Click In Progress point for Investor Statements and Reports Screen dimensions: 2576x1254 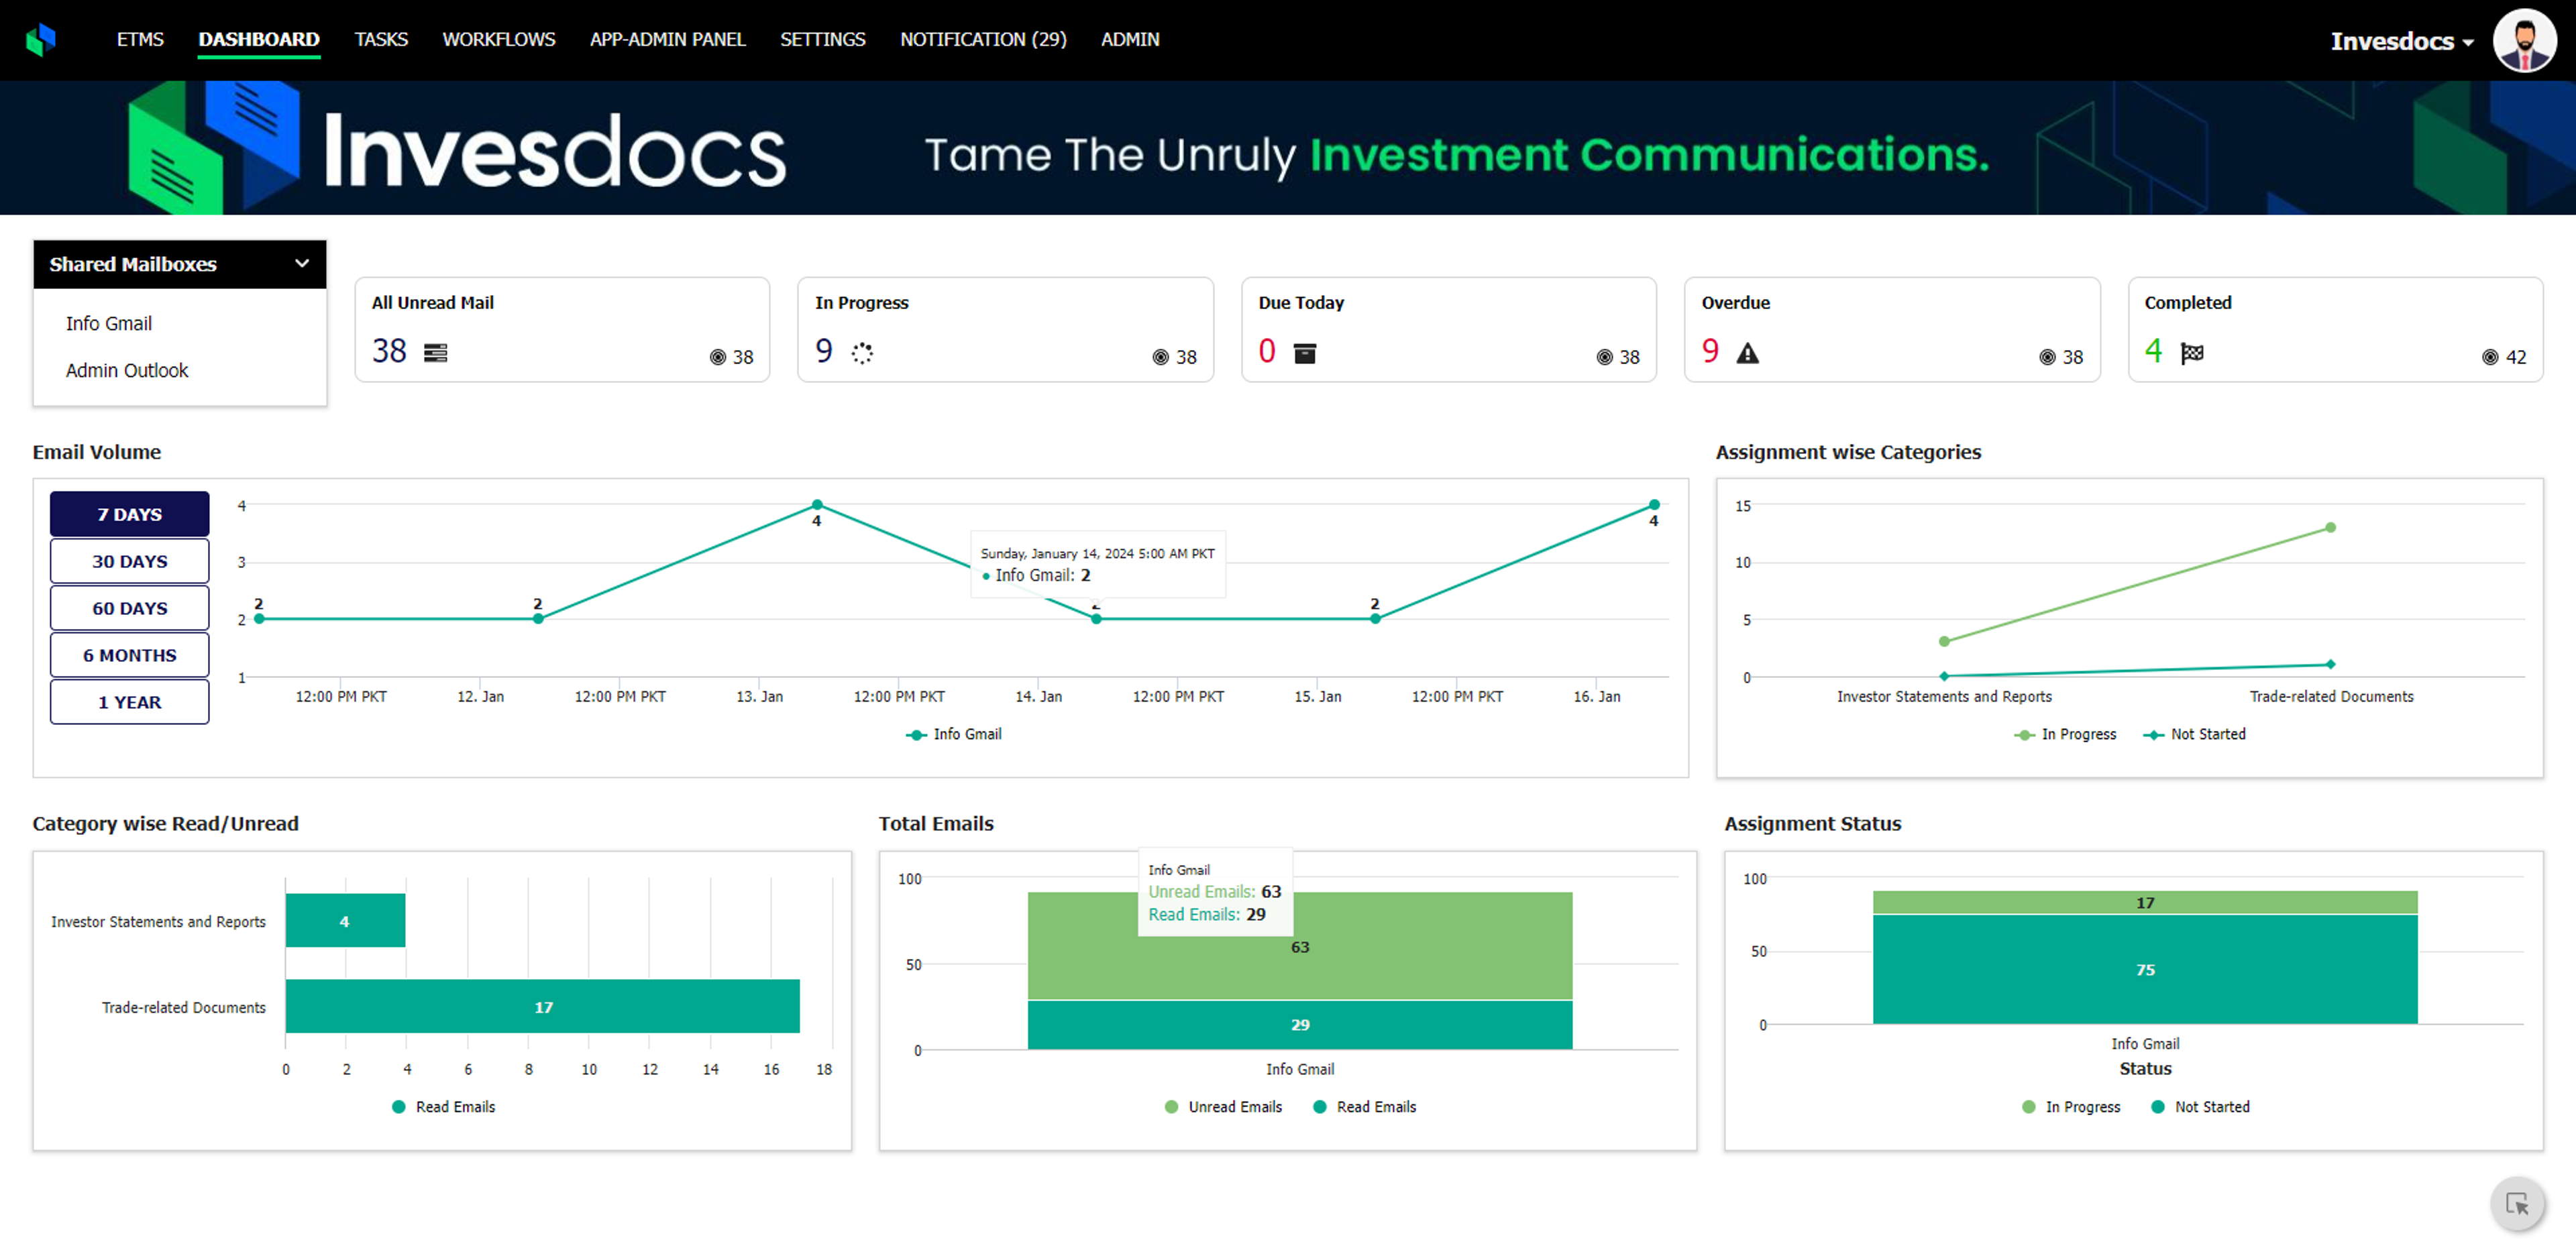(x=1944, y=642)
